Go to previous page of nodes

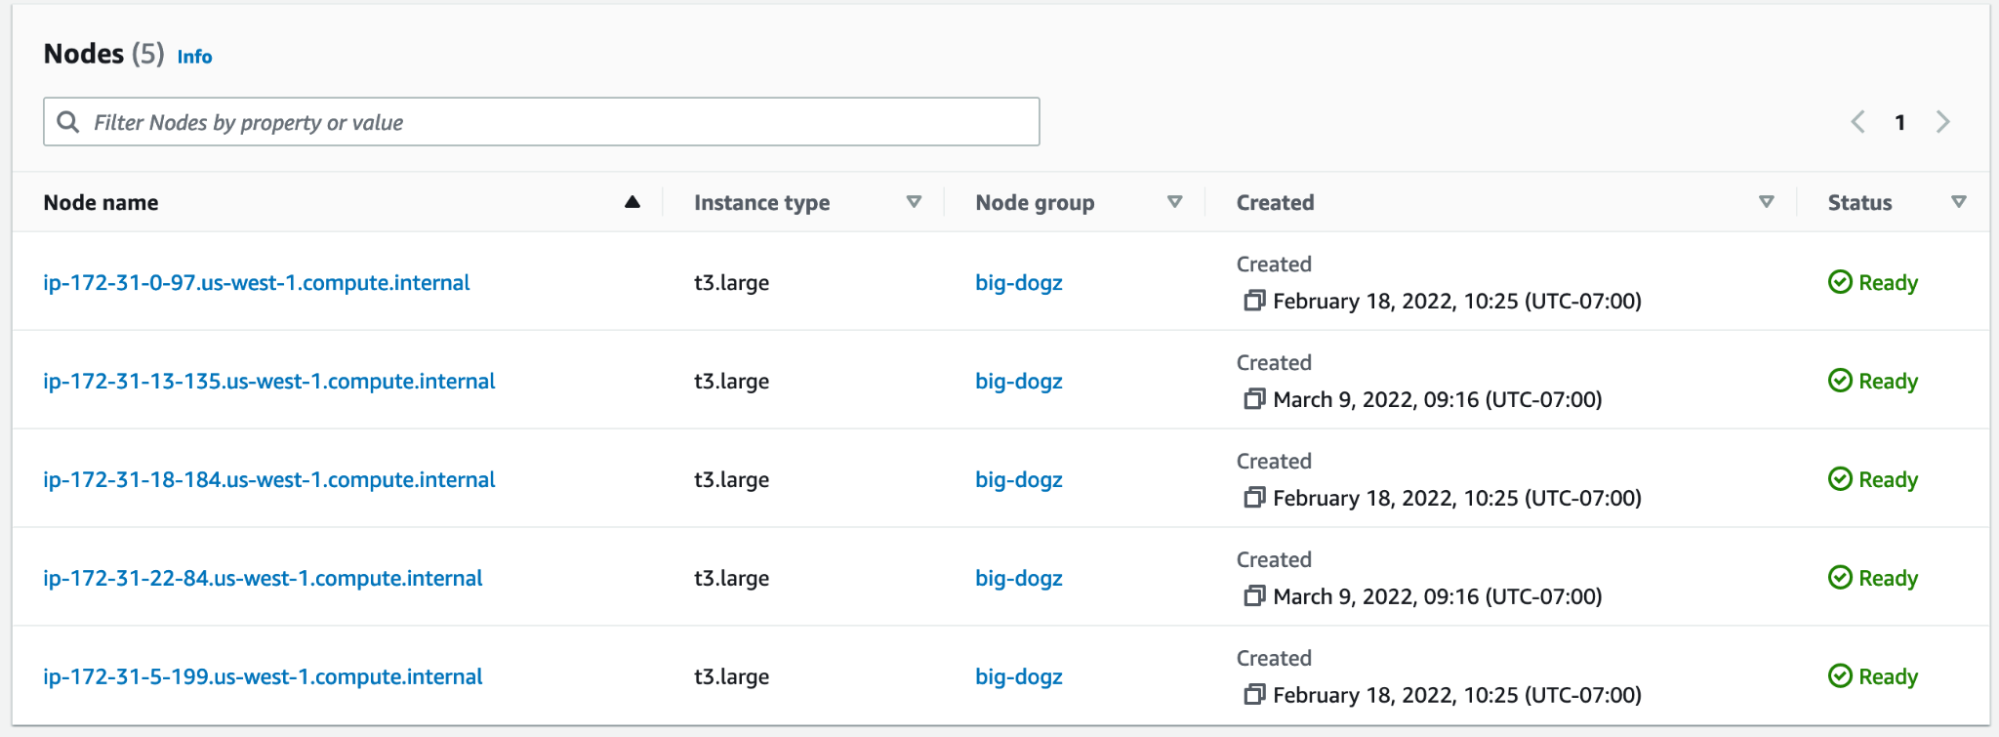pos(1857,122)
